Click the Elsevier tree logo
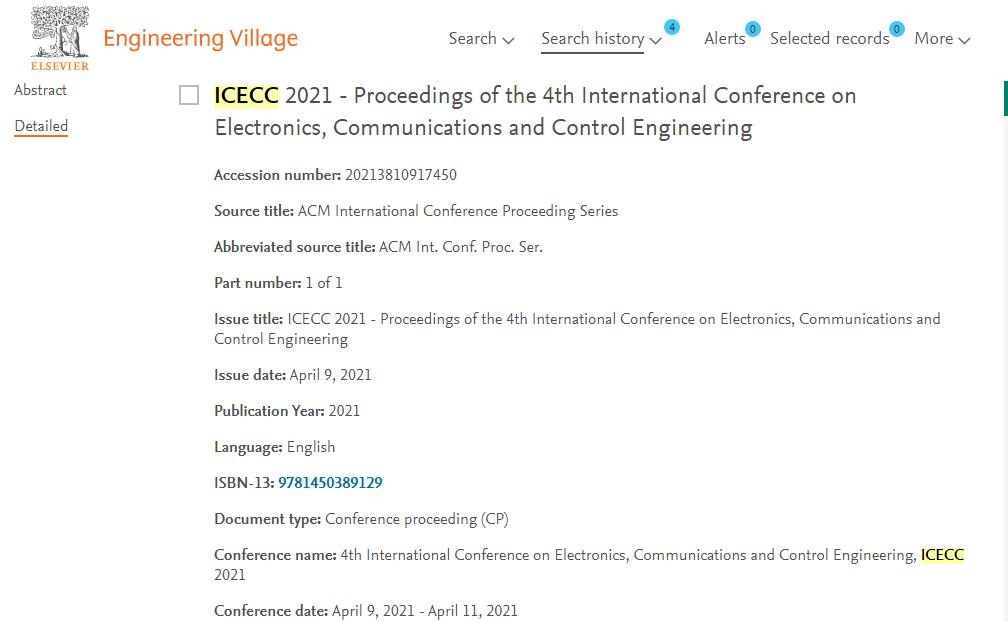Screen dimensions: 1008x622 (x=60, y=37)
